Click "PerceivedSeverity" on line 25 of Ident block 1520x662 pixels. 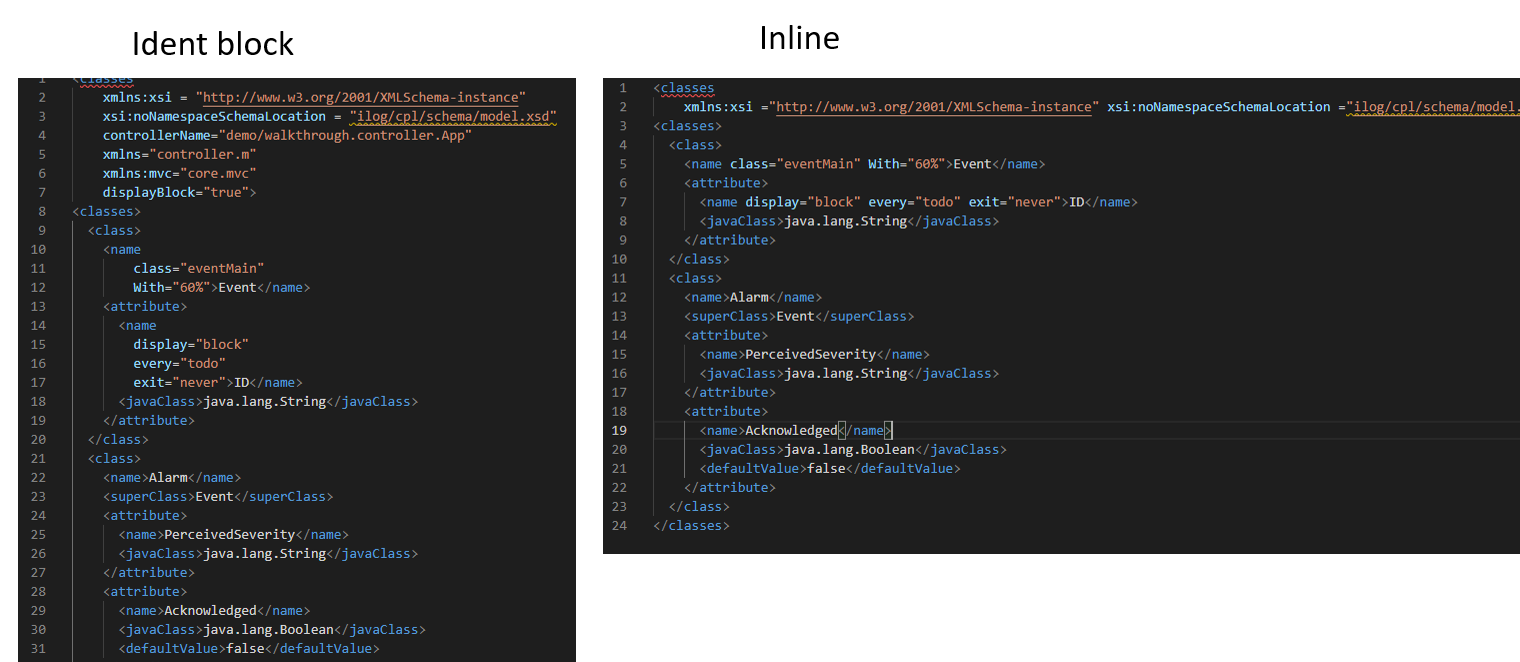coord(230,534)
